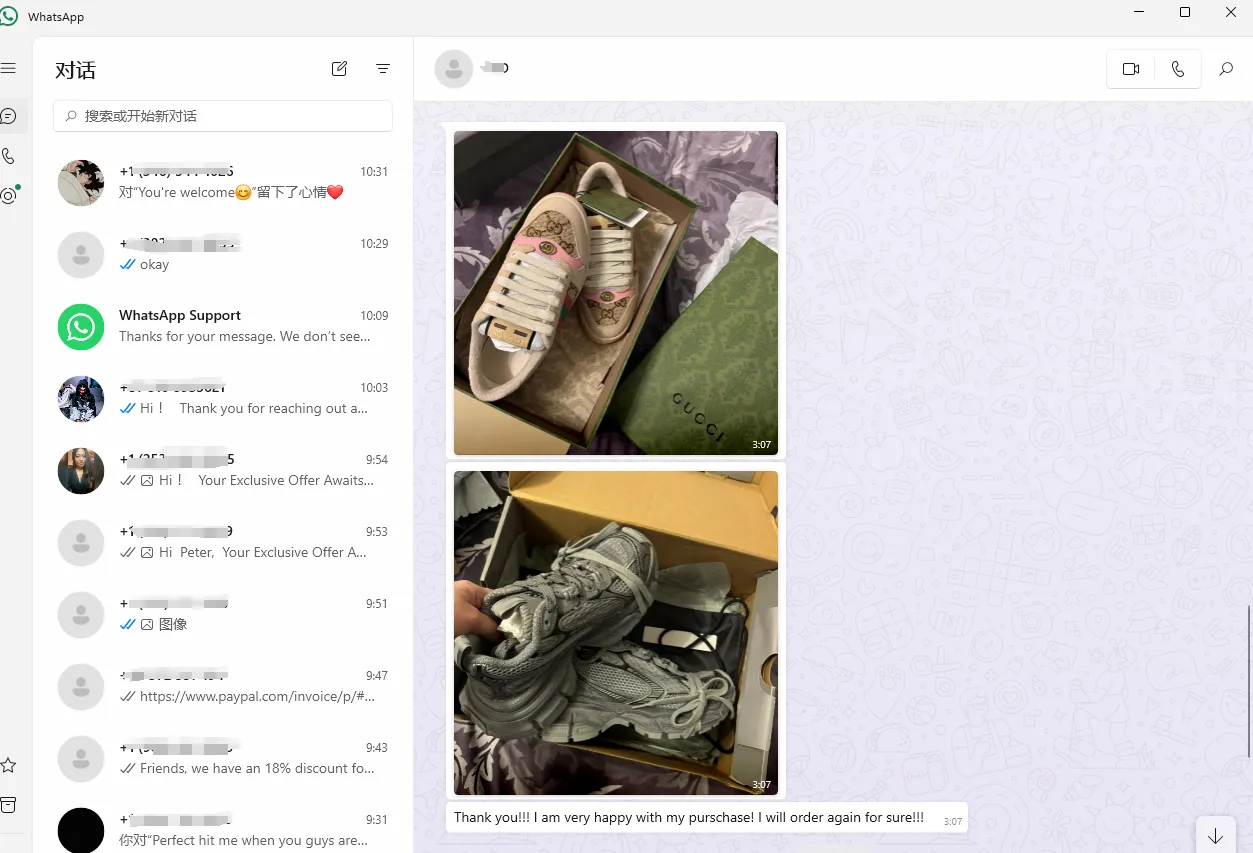Open the chat about 18% discount
Viewport: 1253px width, 853px height.
223,758
